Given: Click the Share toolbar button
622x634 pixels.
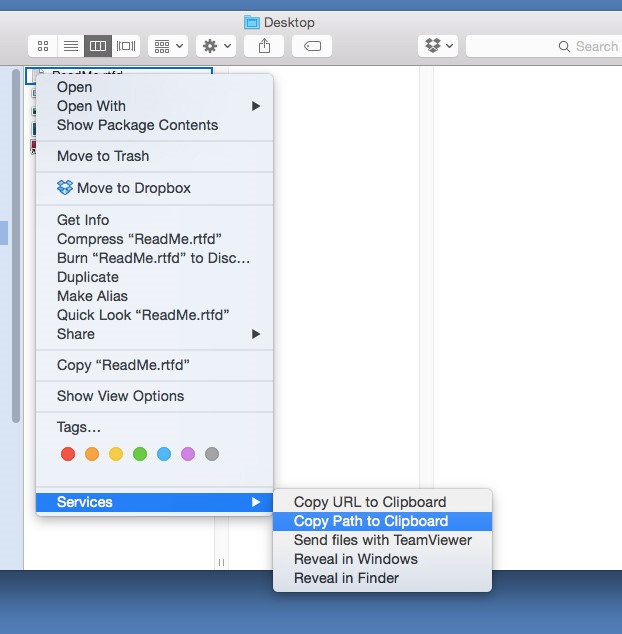Looking at the screenshot, I should 264,46.
